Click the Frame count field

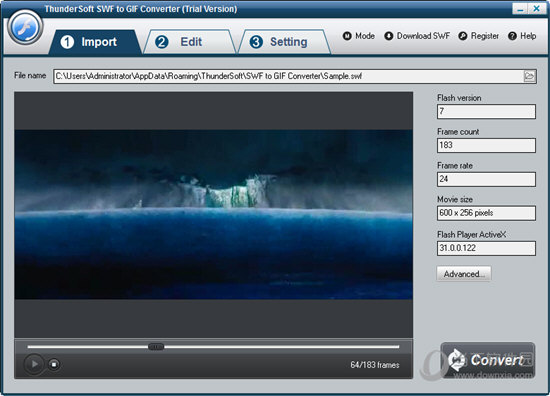point(486,145)
